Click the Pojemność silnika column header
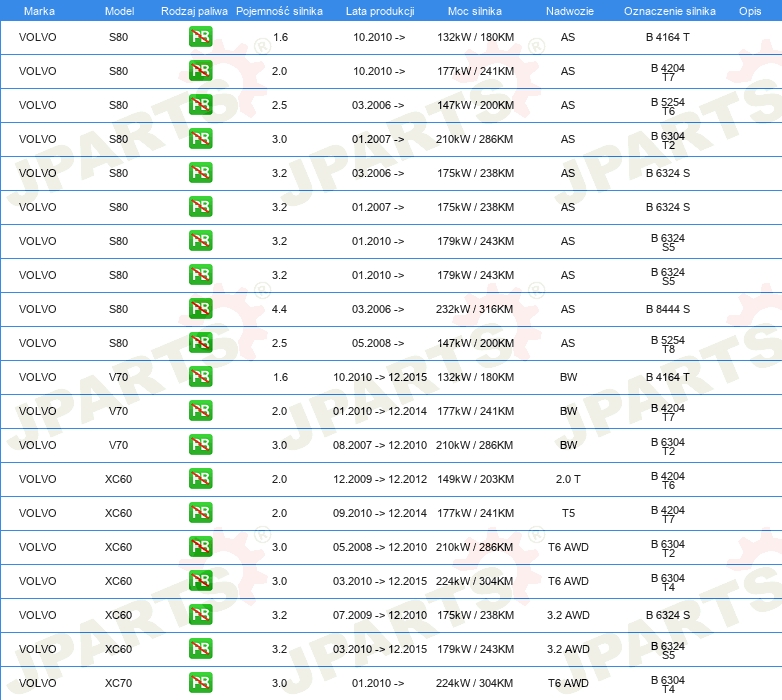Viewport: 782px width, 700px height. [x=279, y=10]
